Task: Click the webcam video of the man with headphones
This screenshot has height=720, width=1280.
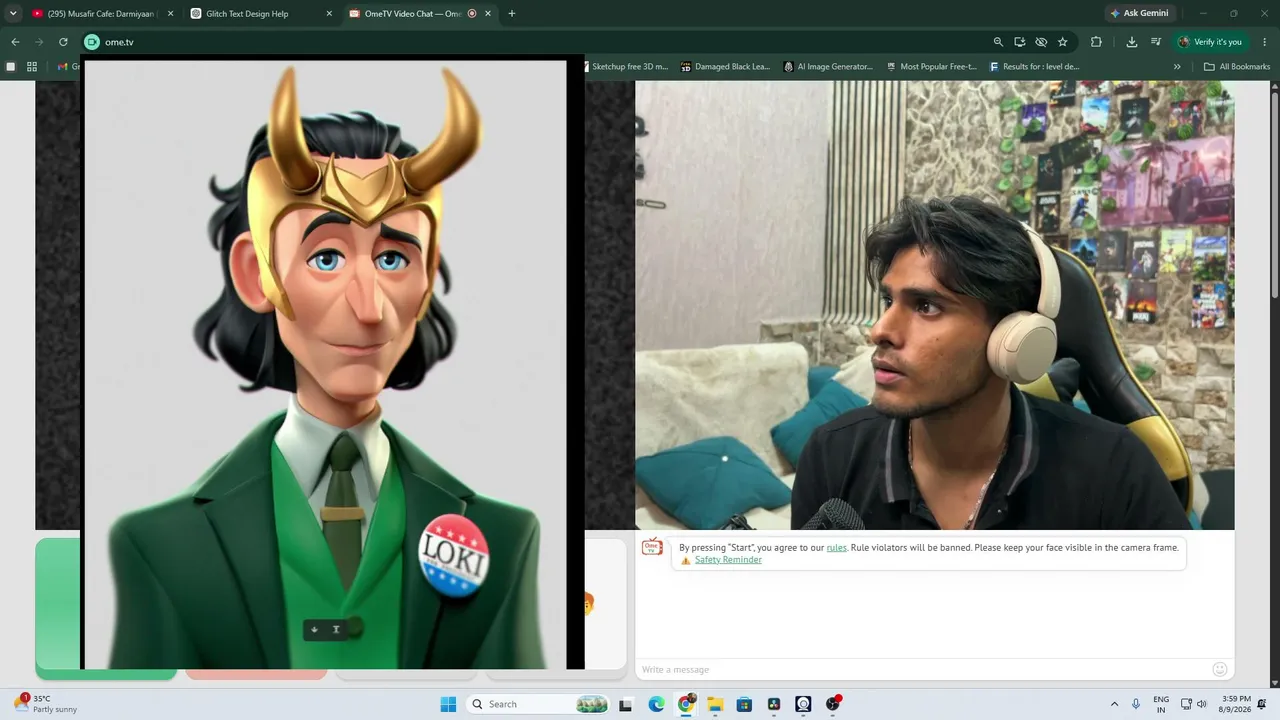Action: [x=934, y=305]
